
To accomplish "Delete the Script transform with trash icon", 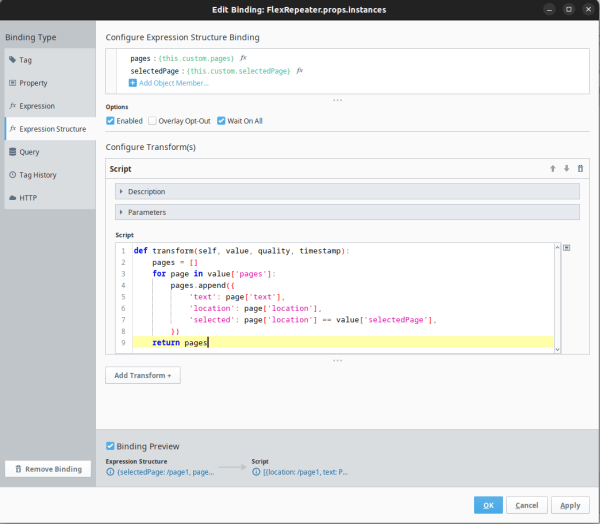I will point(580,169).
